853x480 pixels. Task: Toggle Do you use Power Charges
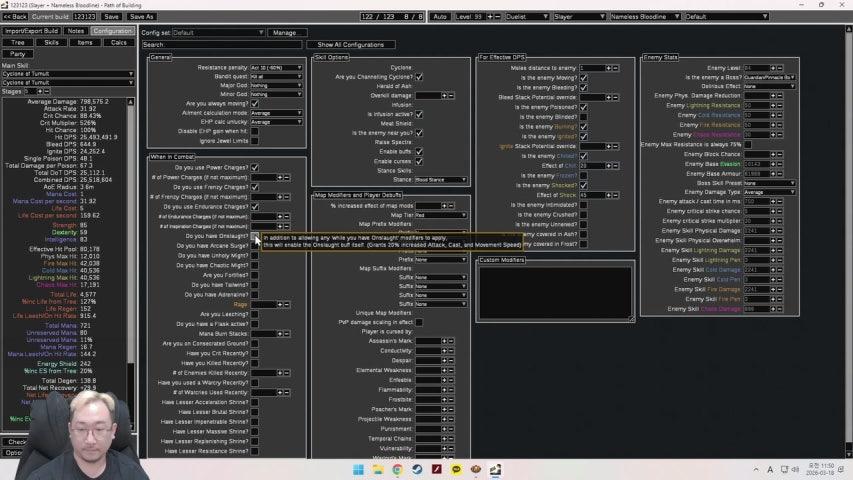click(x=255, y=168)
